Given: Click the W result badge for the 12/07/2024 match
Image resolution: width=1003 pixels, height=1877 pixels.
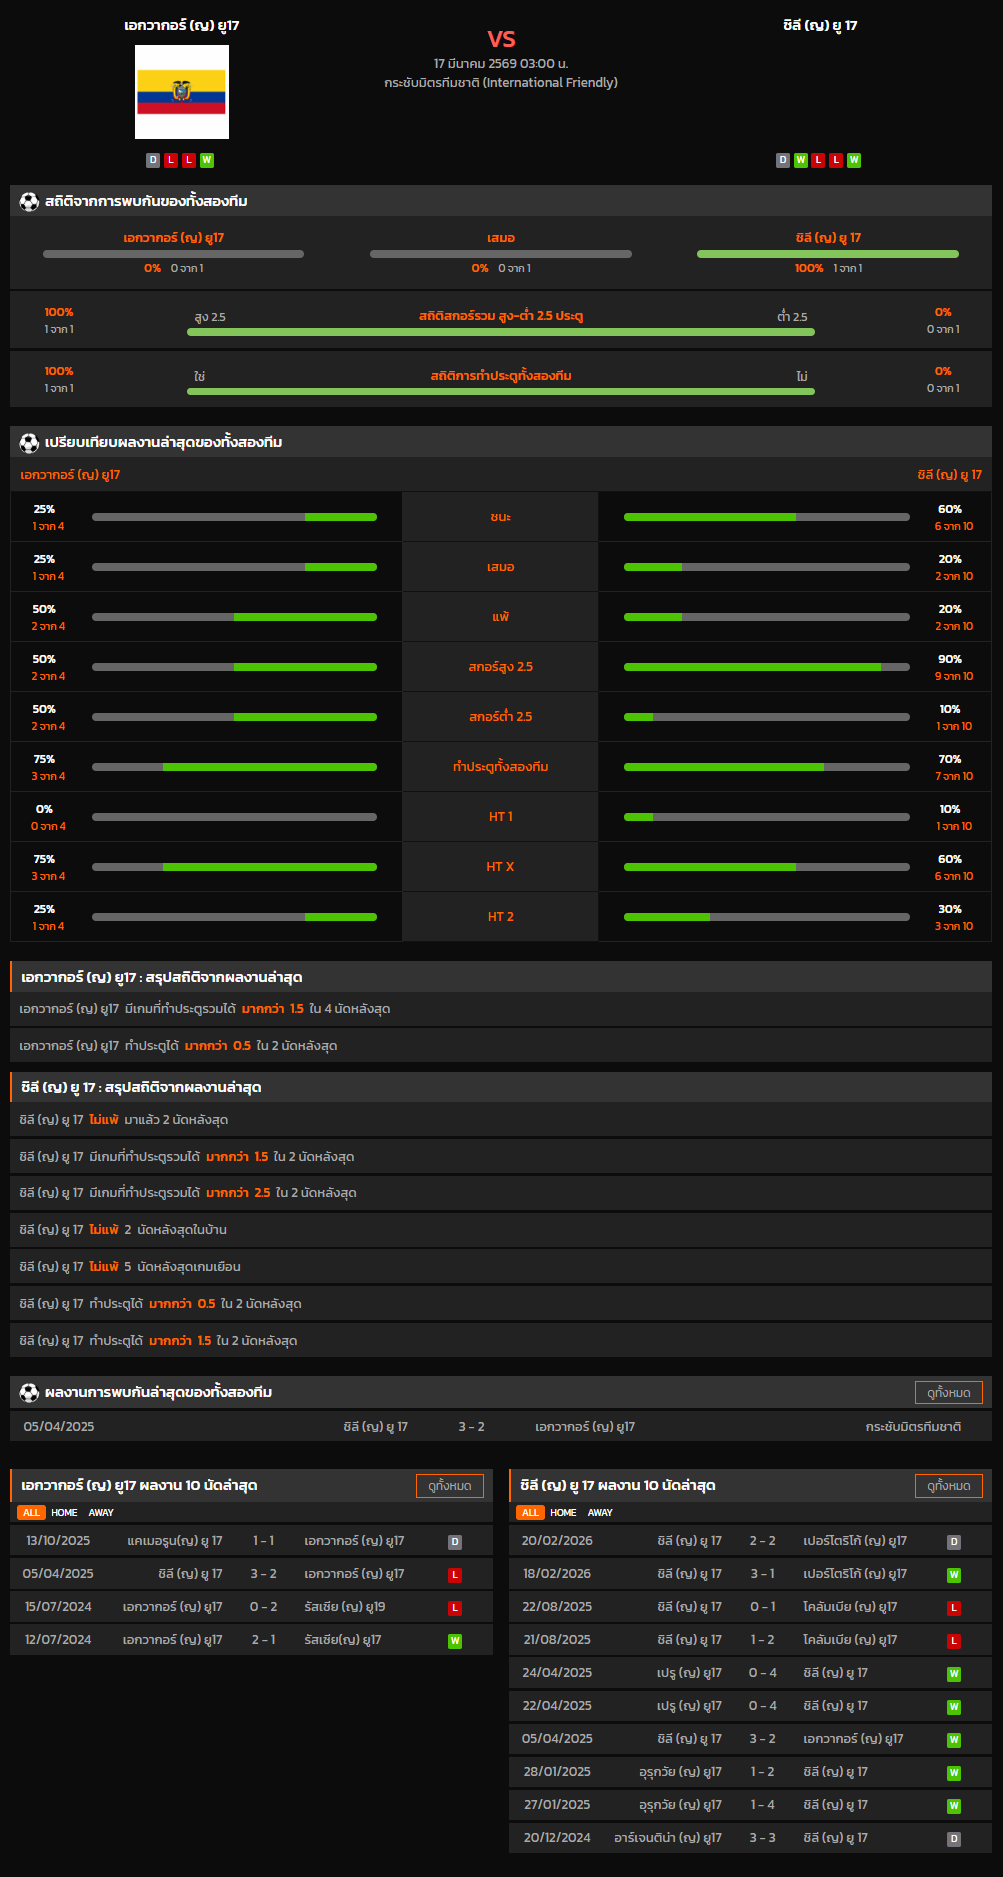Looking at the screenshot, I should tap(455, 1641).
